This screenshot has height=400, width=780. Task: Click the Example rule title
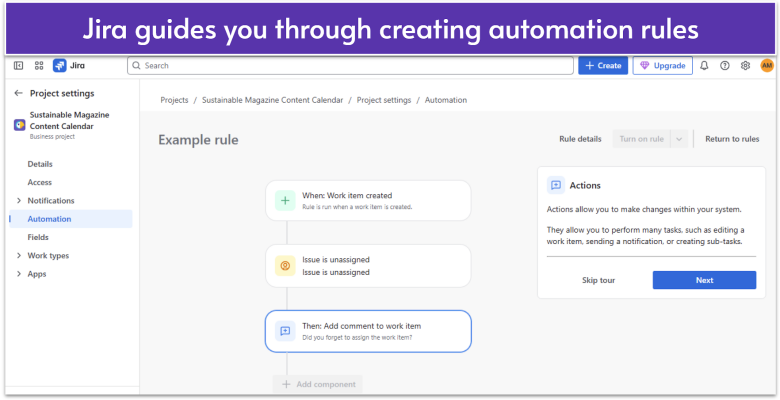[x=198, y=140]
